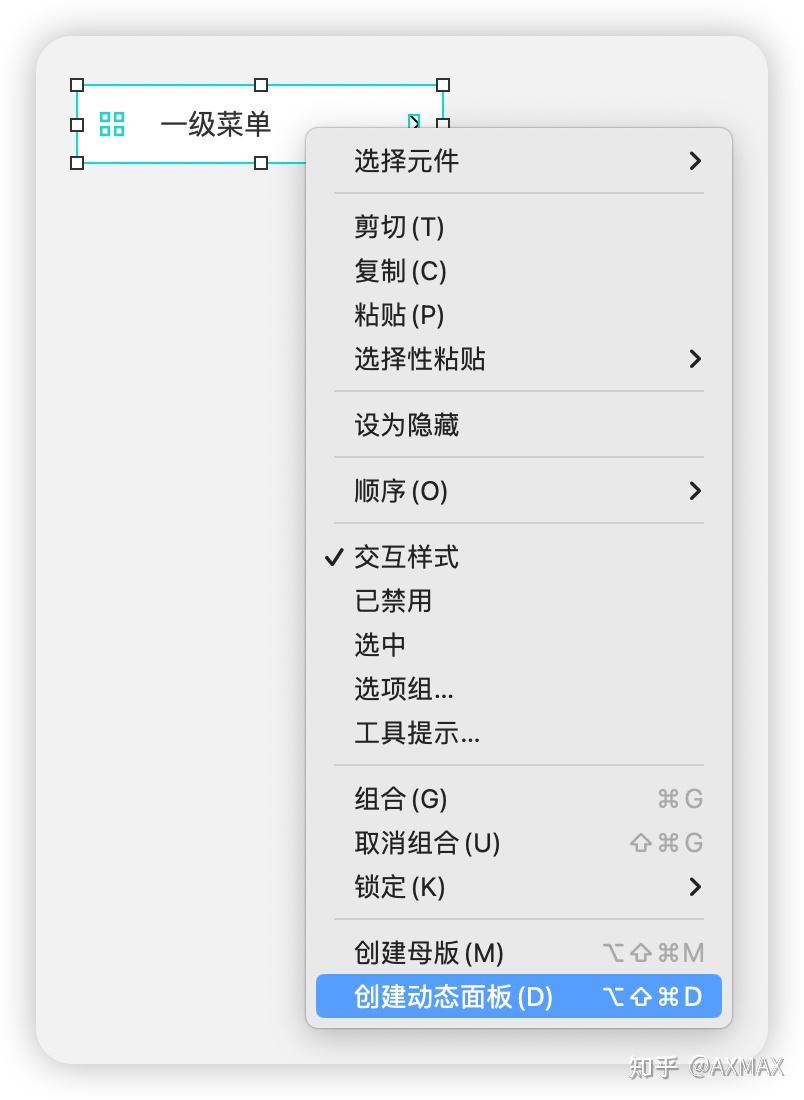Click the top-center selection handle of the widget
This screenshot has width=804, height=1100.
(x=261, y=85)
